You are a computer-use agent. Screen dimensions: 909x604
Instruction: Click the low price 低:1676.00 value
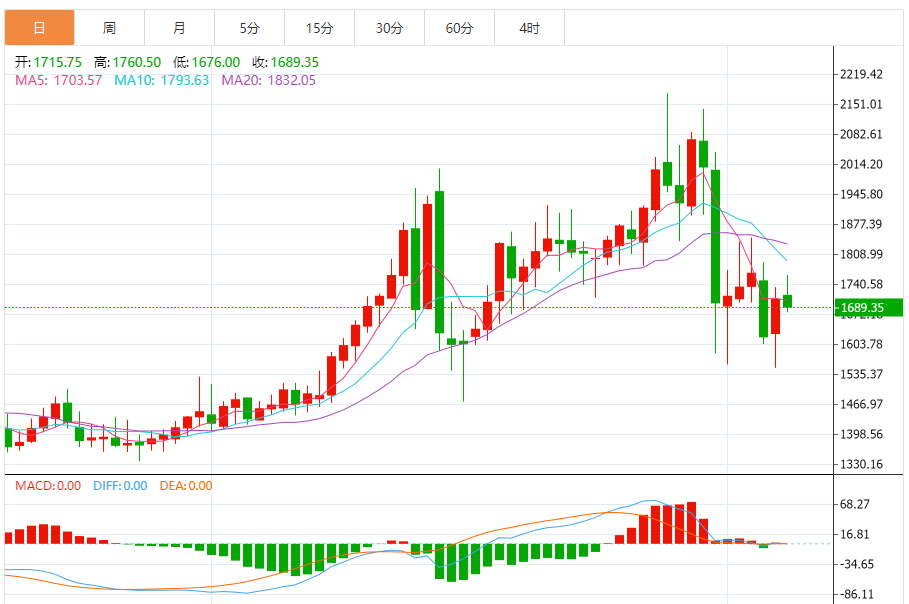[x=205, y=62]
